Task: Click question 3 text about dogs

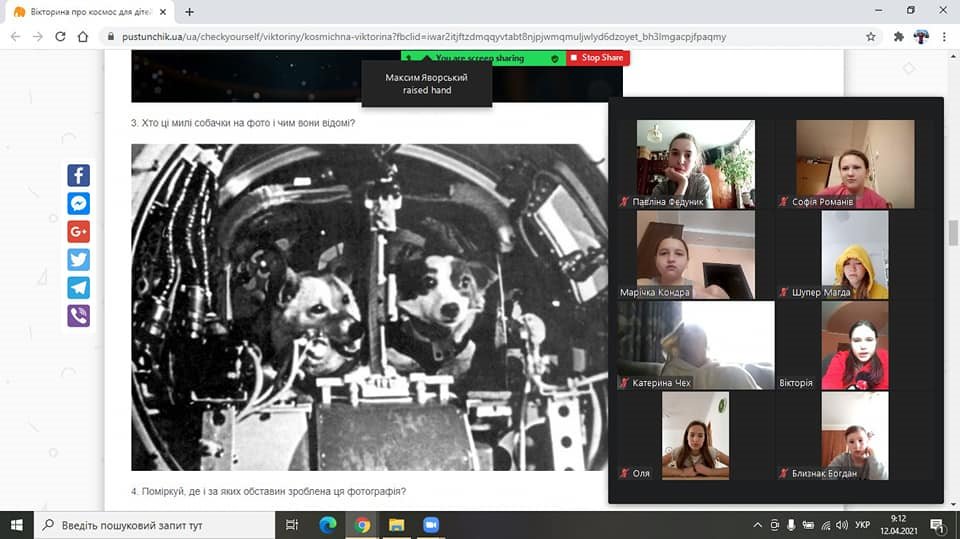Action: click(x=243, y=123)
